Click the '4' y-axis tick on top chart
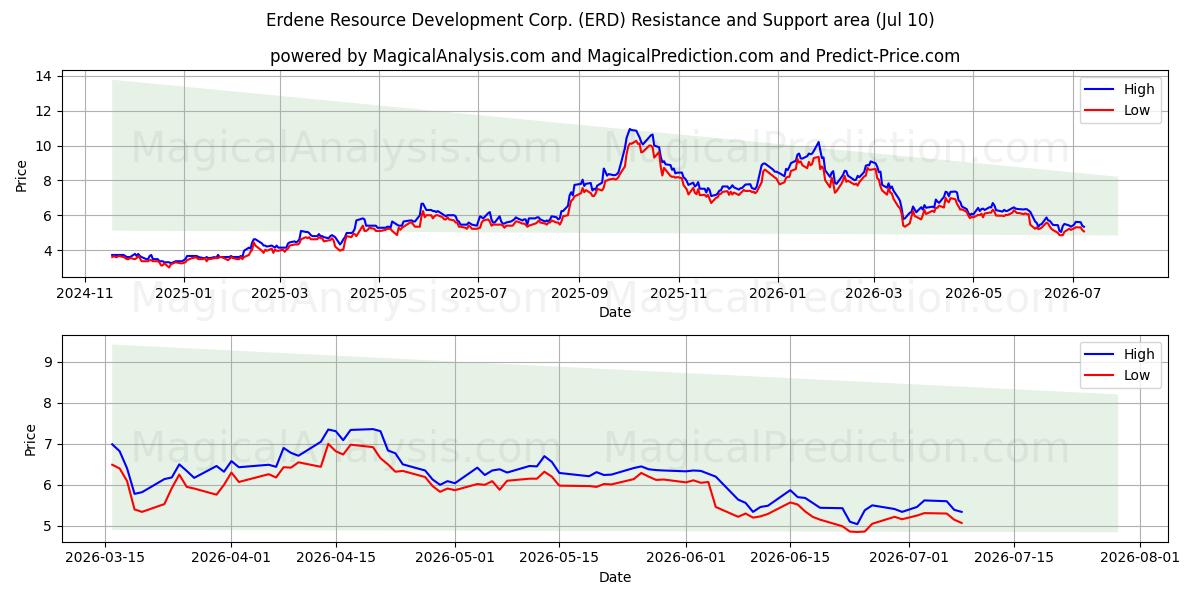 point(50,250)
